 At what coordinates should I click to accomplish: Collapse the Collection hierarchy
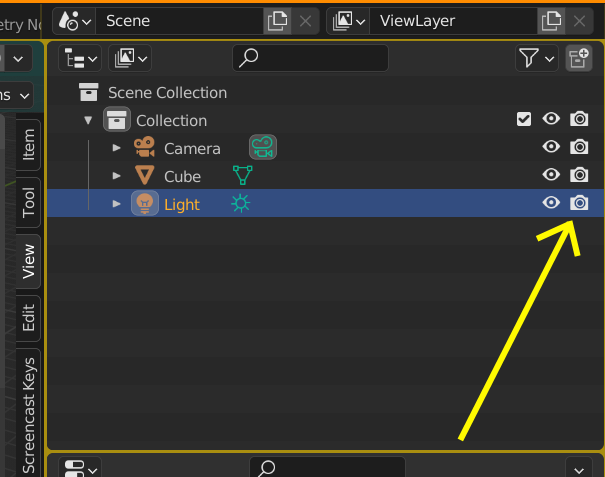[x=89, y=120]
